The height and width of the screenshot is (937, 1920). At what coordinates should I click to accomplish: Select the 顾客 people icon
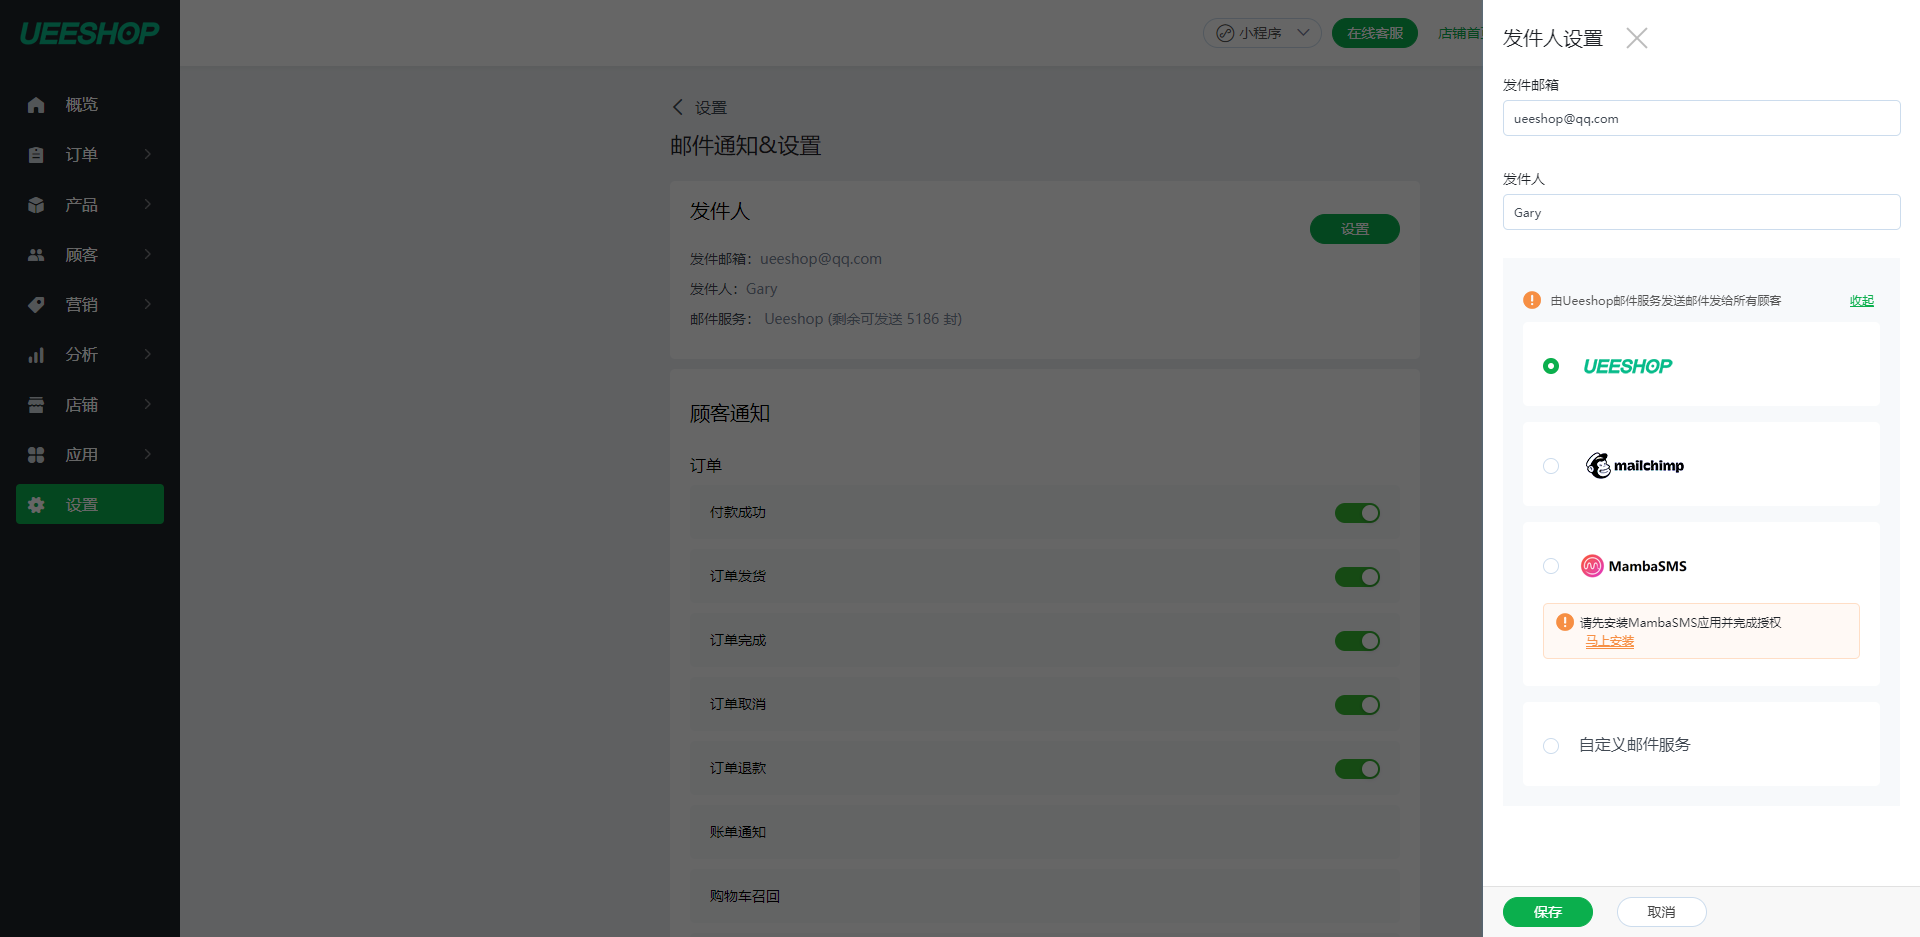[x=36, y=255]
